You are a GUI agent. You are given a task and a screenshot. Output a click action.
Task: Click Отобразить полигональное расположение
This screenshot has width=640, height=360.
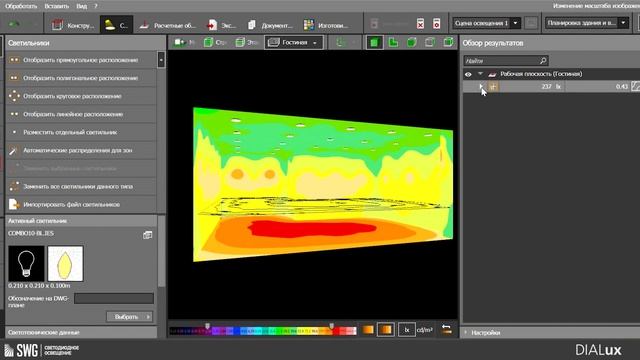click(x=81, y=78)
